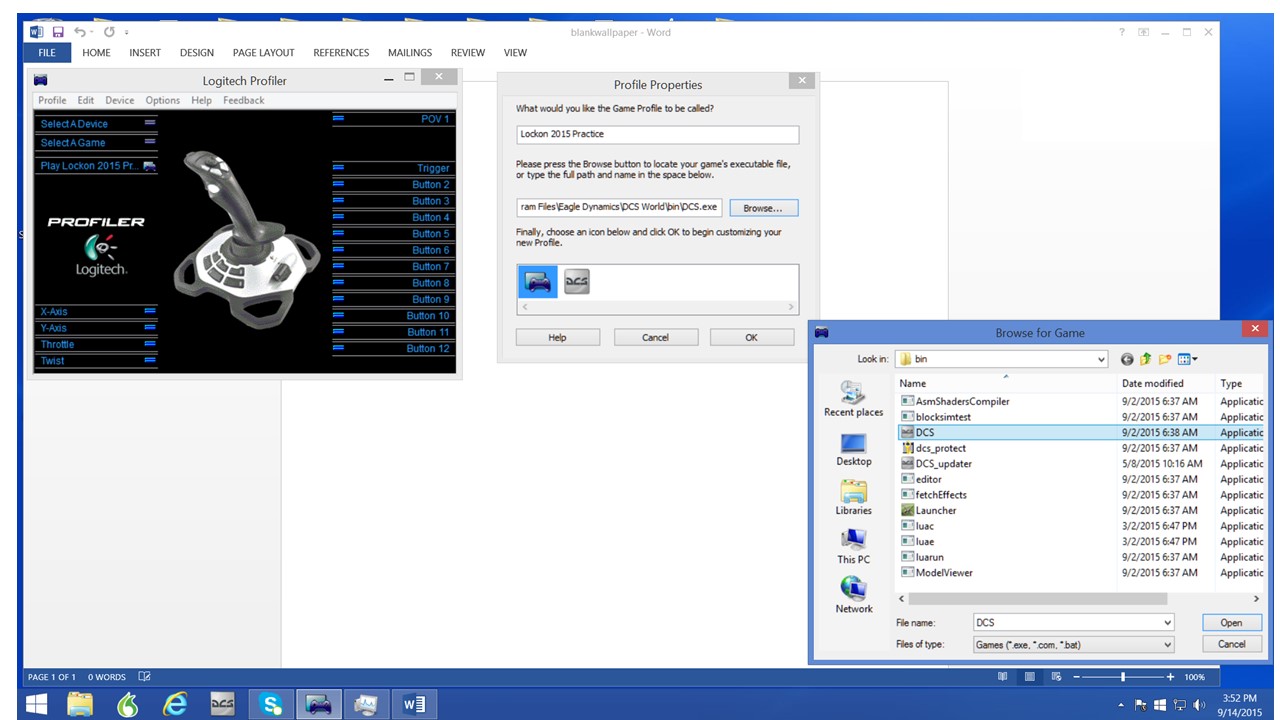Go up one folder level in Browse dialog
The height and width of the screenshot is (720, 1280).
coord(1146,359)
